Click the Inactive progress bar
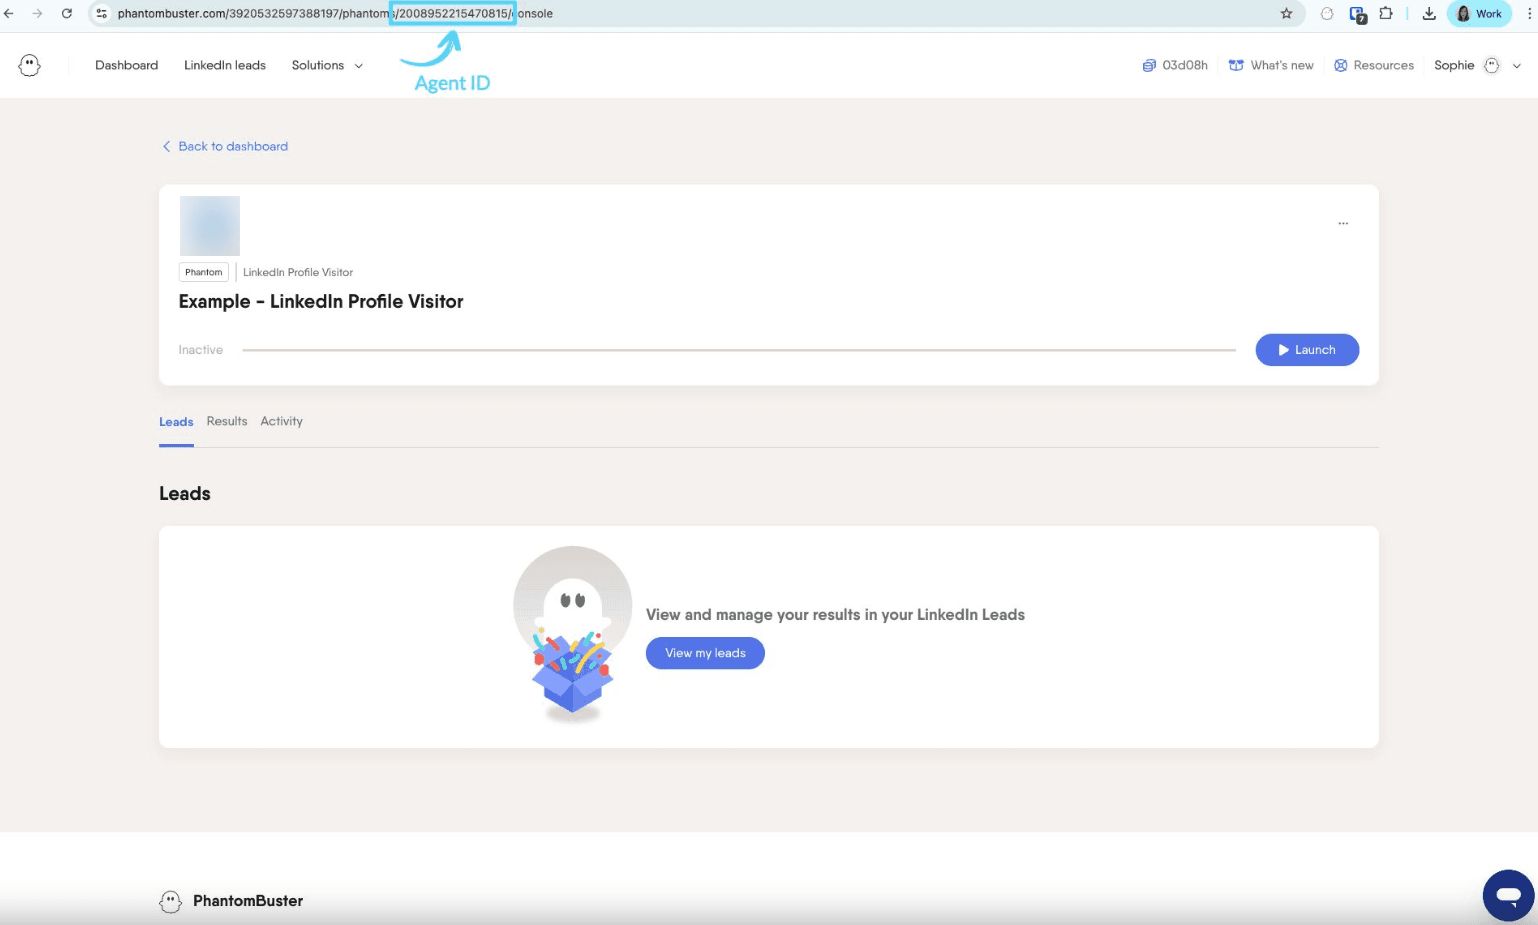This screenshot has width=1538, height=925. point(739,350)
